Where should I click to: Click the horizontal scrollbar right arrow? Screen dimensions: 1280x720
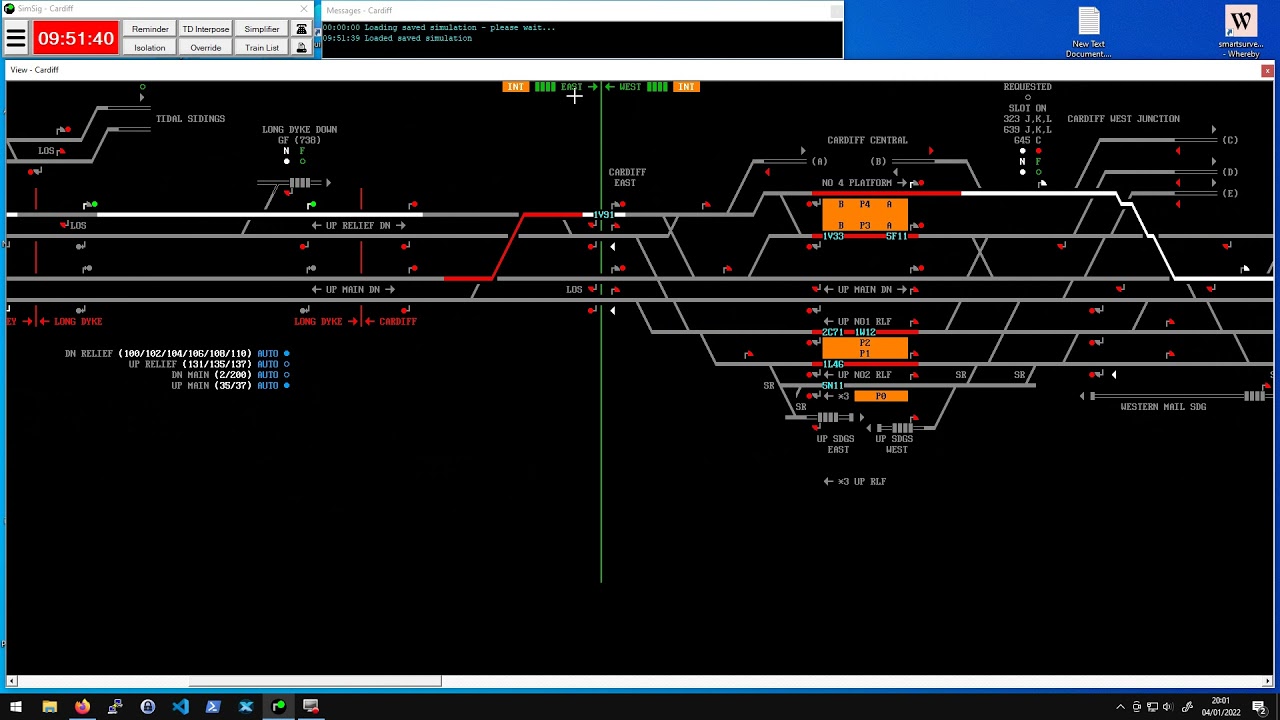pyautogui.click(x=1267, y=681)
